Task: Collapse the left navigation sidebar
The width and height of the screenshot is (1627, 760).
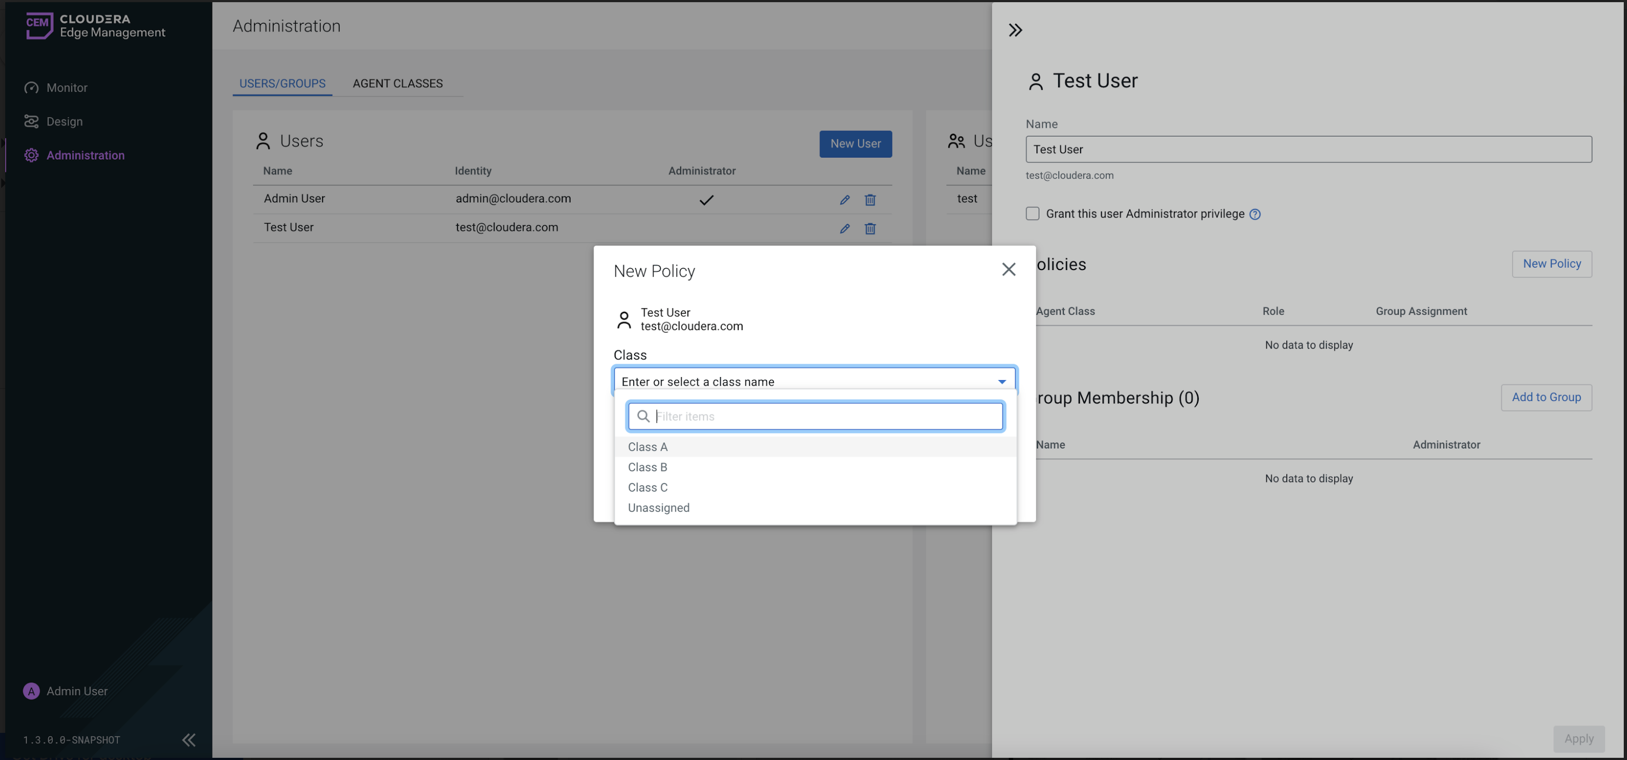Action: tap(189, 740)
